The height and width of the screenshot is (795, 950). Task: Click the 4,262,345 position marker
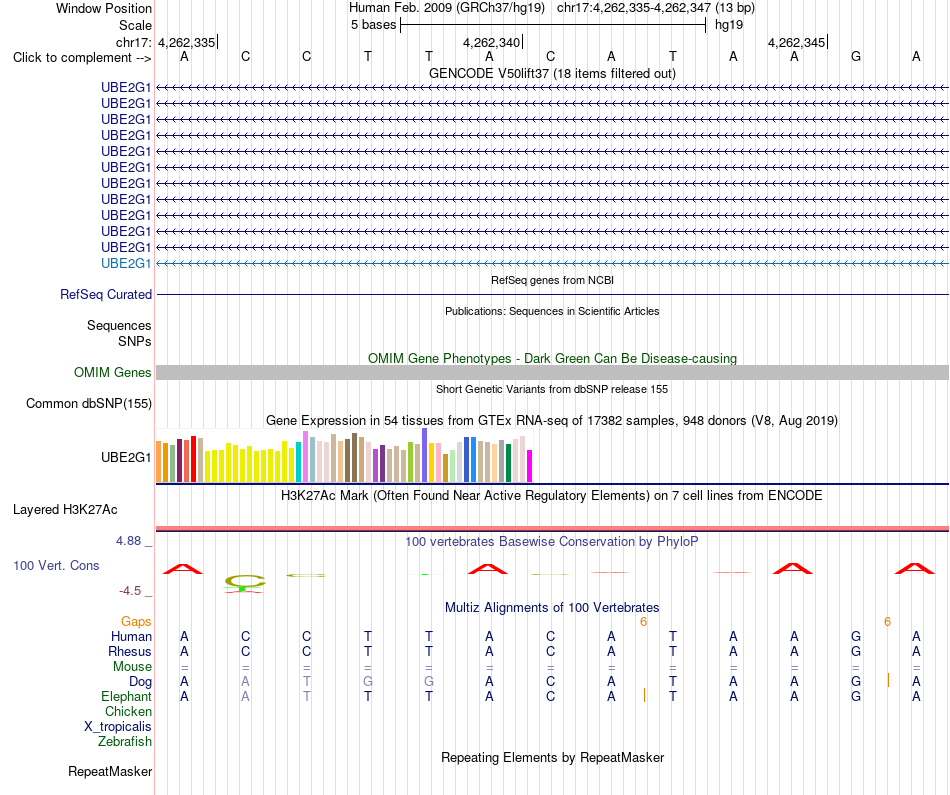[797, 42]
